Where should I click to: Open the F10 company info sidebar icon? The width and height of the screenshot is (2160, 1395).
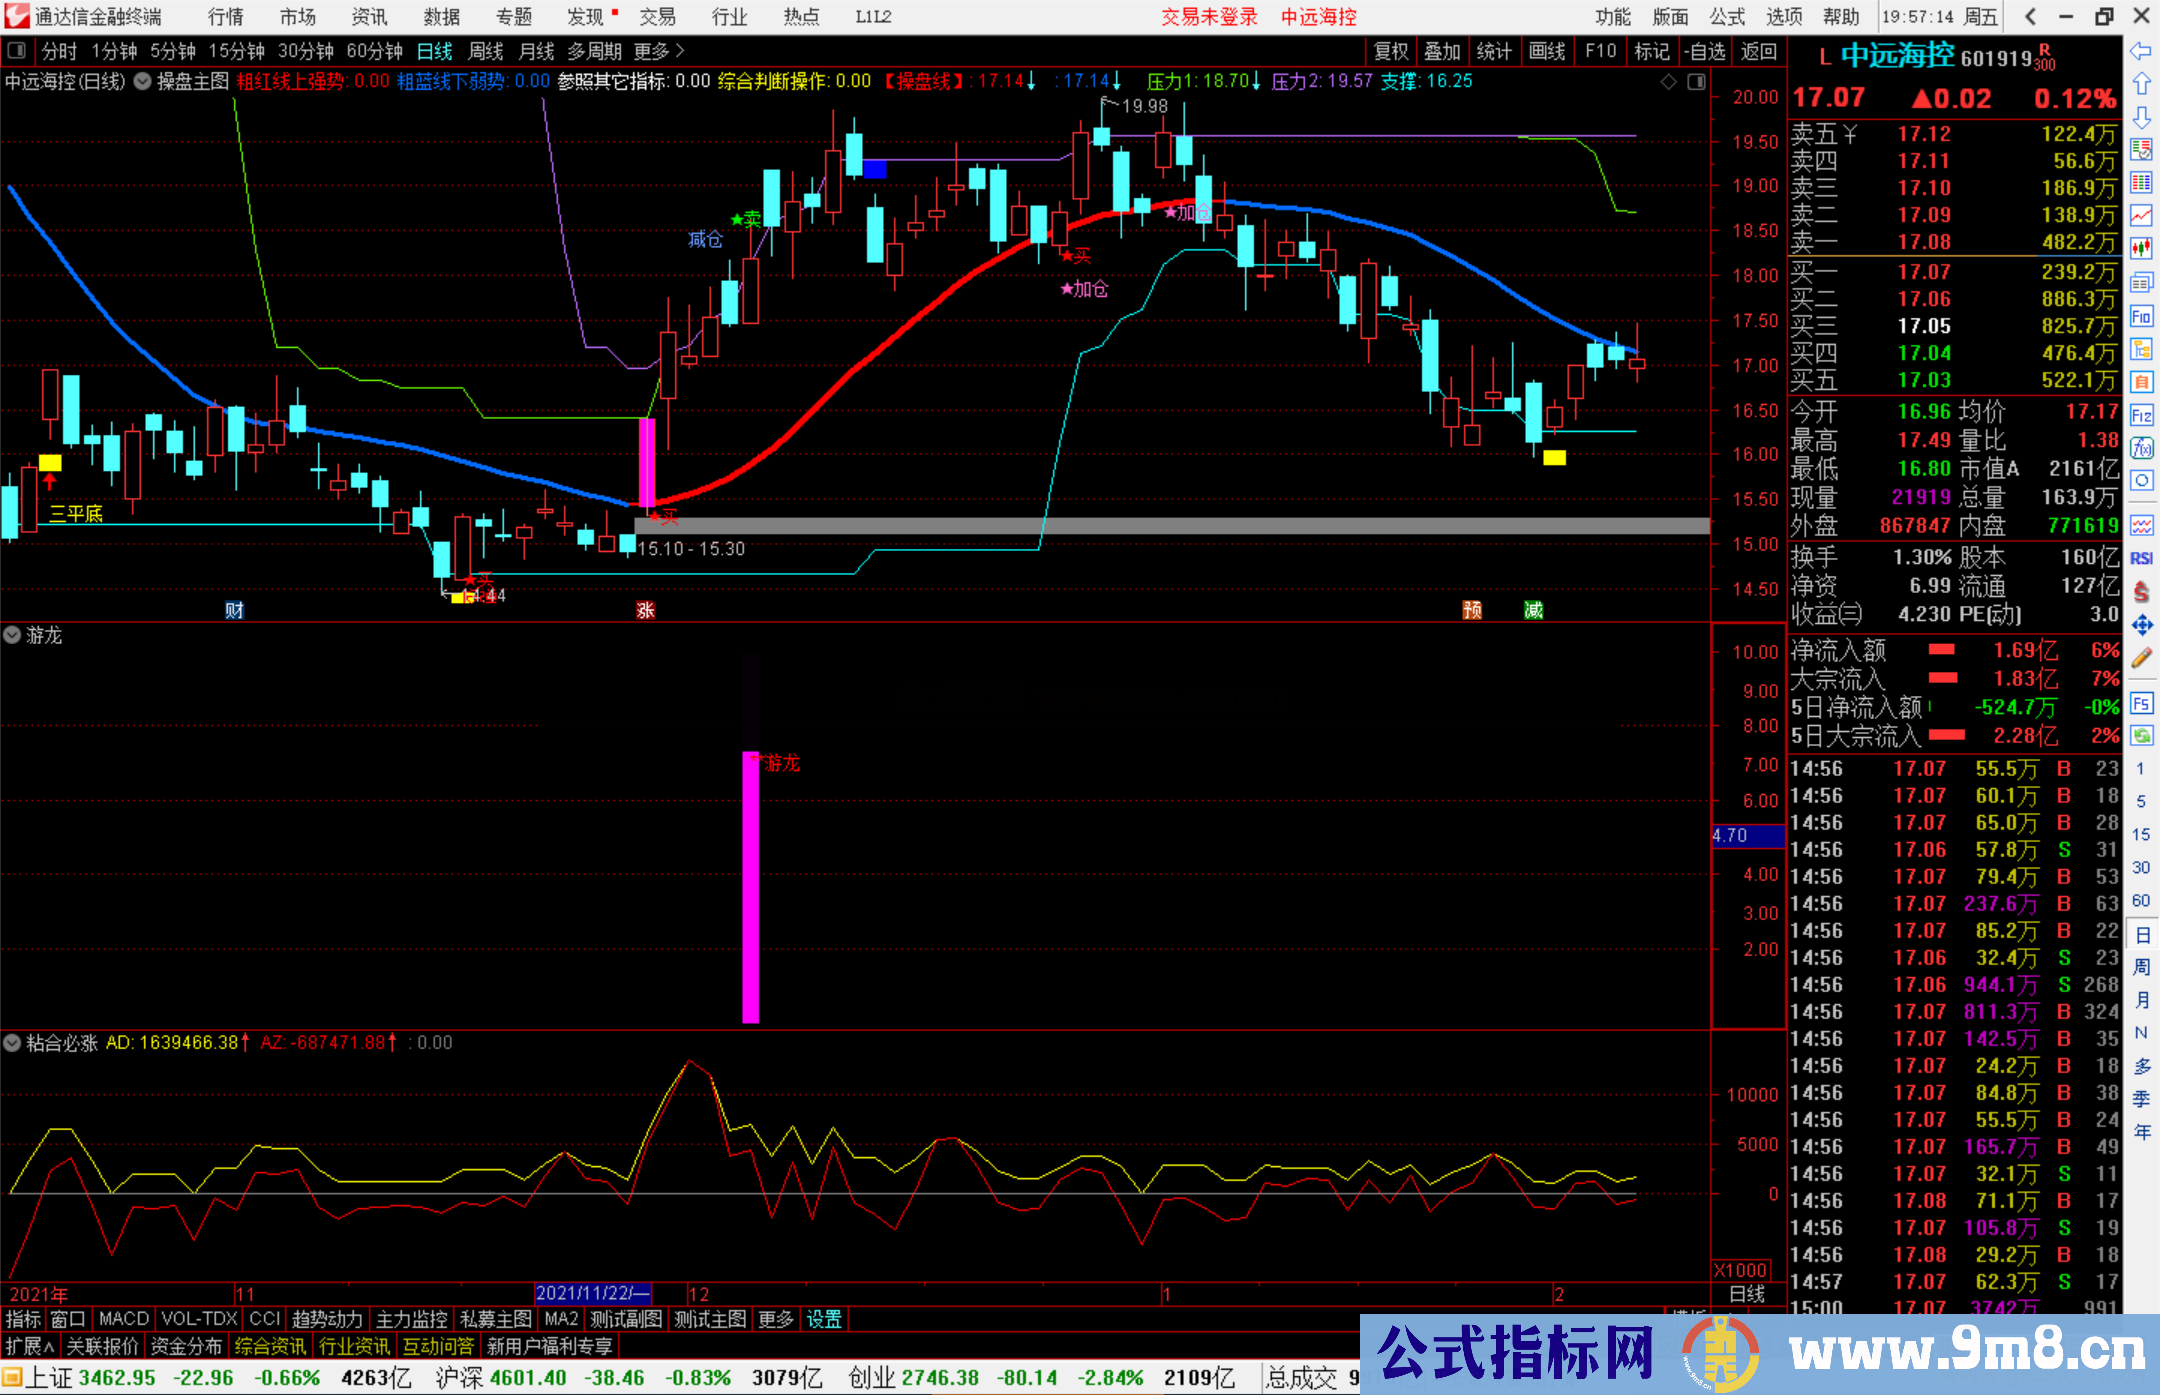[2141, 317]
